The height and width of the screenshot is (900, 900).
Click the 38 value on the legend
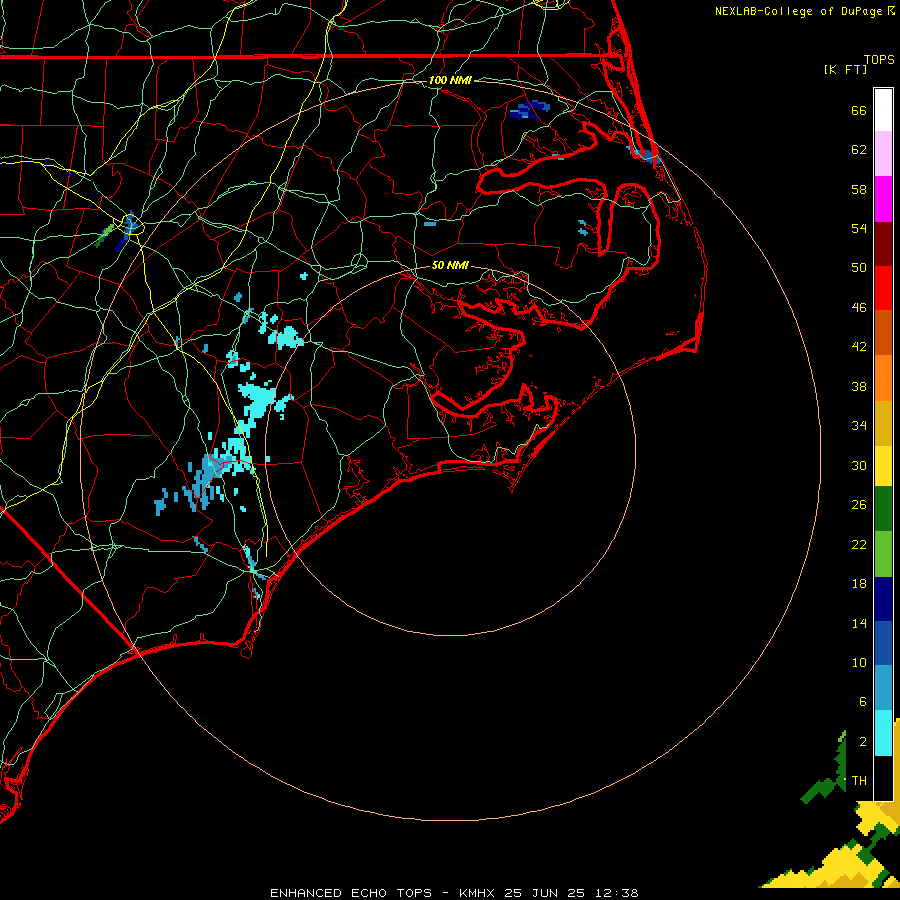(859, 387)
